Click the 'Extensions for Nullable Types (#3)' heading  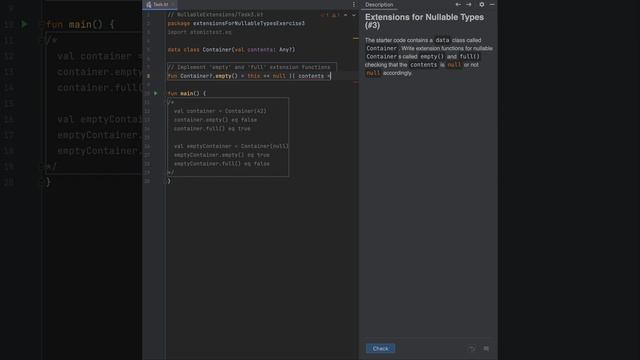tap(424, 21)
